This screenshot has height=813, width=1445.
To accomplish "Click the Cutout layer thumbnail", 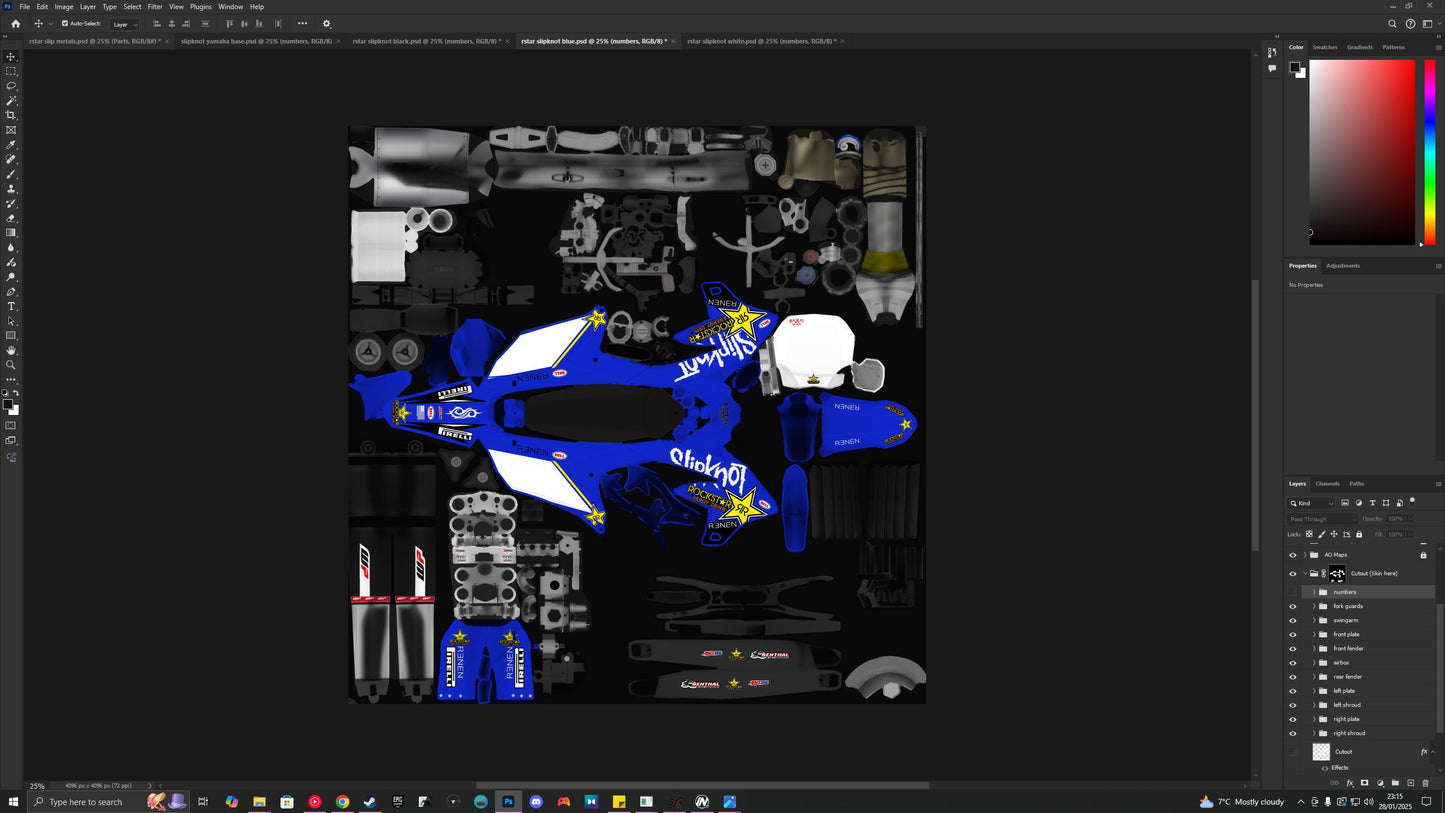I will click(1321, 752).
